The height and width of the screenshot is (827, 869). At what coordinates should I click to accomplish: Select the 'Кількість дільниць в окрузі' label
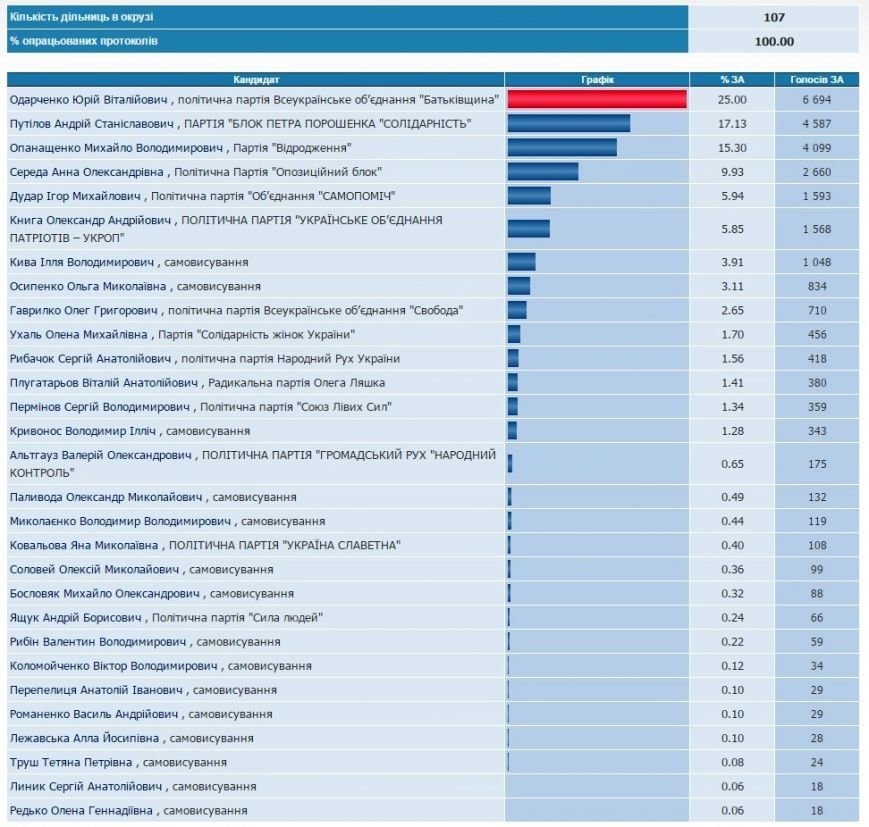pos(81,17)
